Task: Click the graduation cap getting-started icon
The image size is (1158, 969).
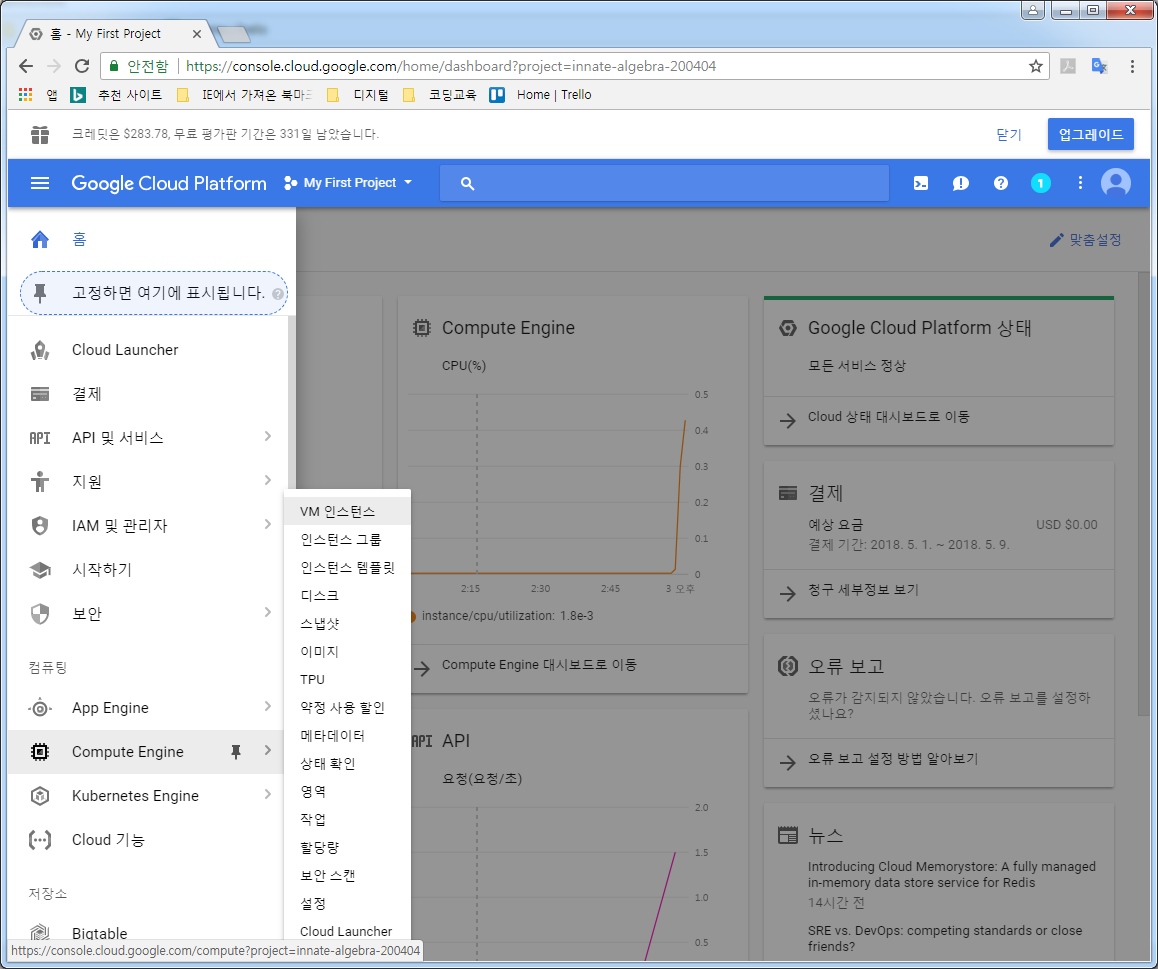Action: click(40, 569)
